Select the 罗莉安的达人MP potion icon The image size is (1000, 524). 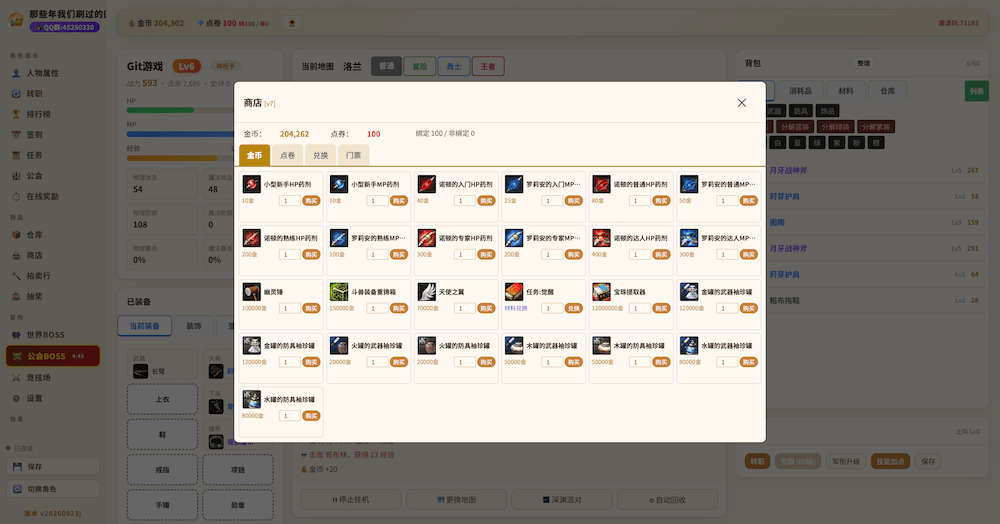[689, 238]
